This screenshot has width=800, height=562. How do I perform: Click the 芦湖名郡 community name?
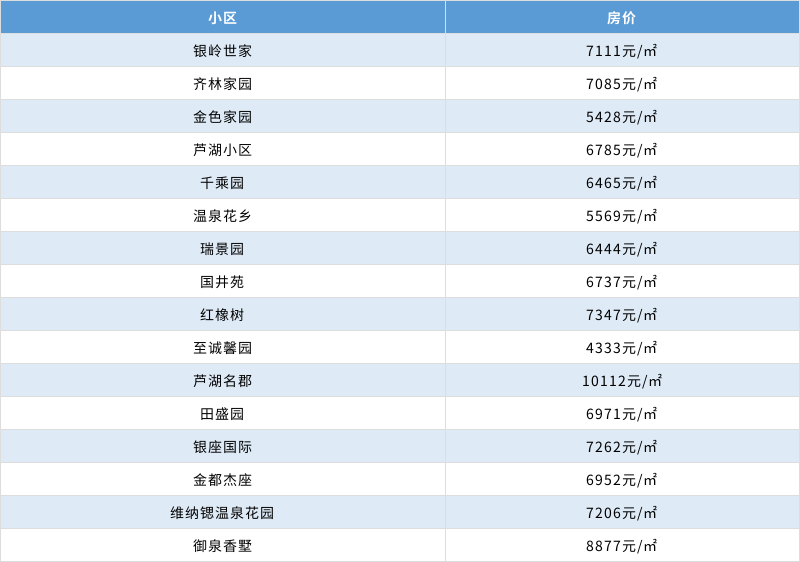(222, 380)
